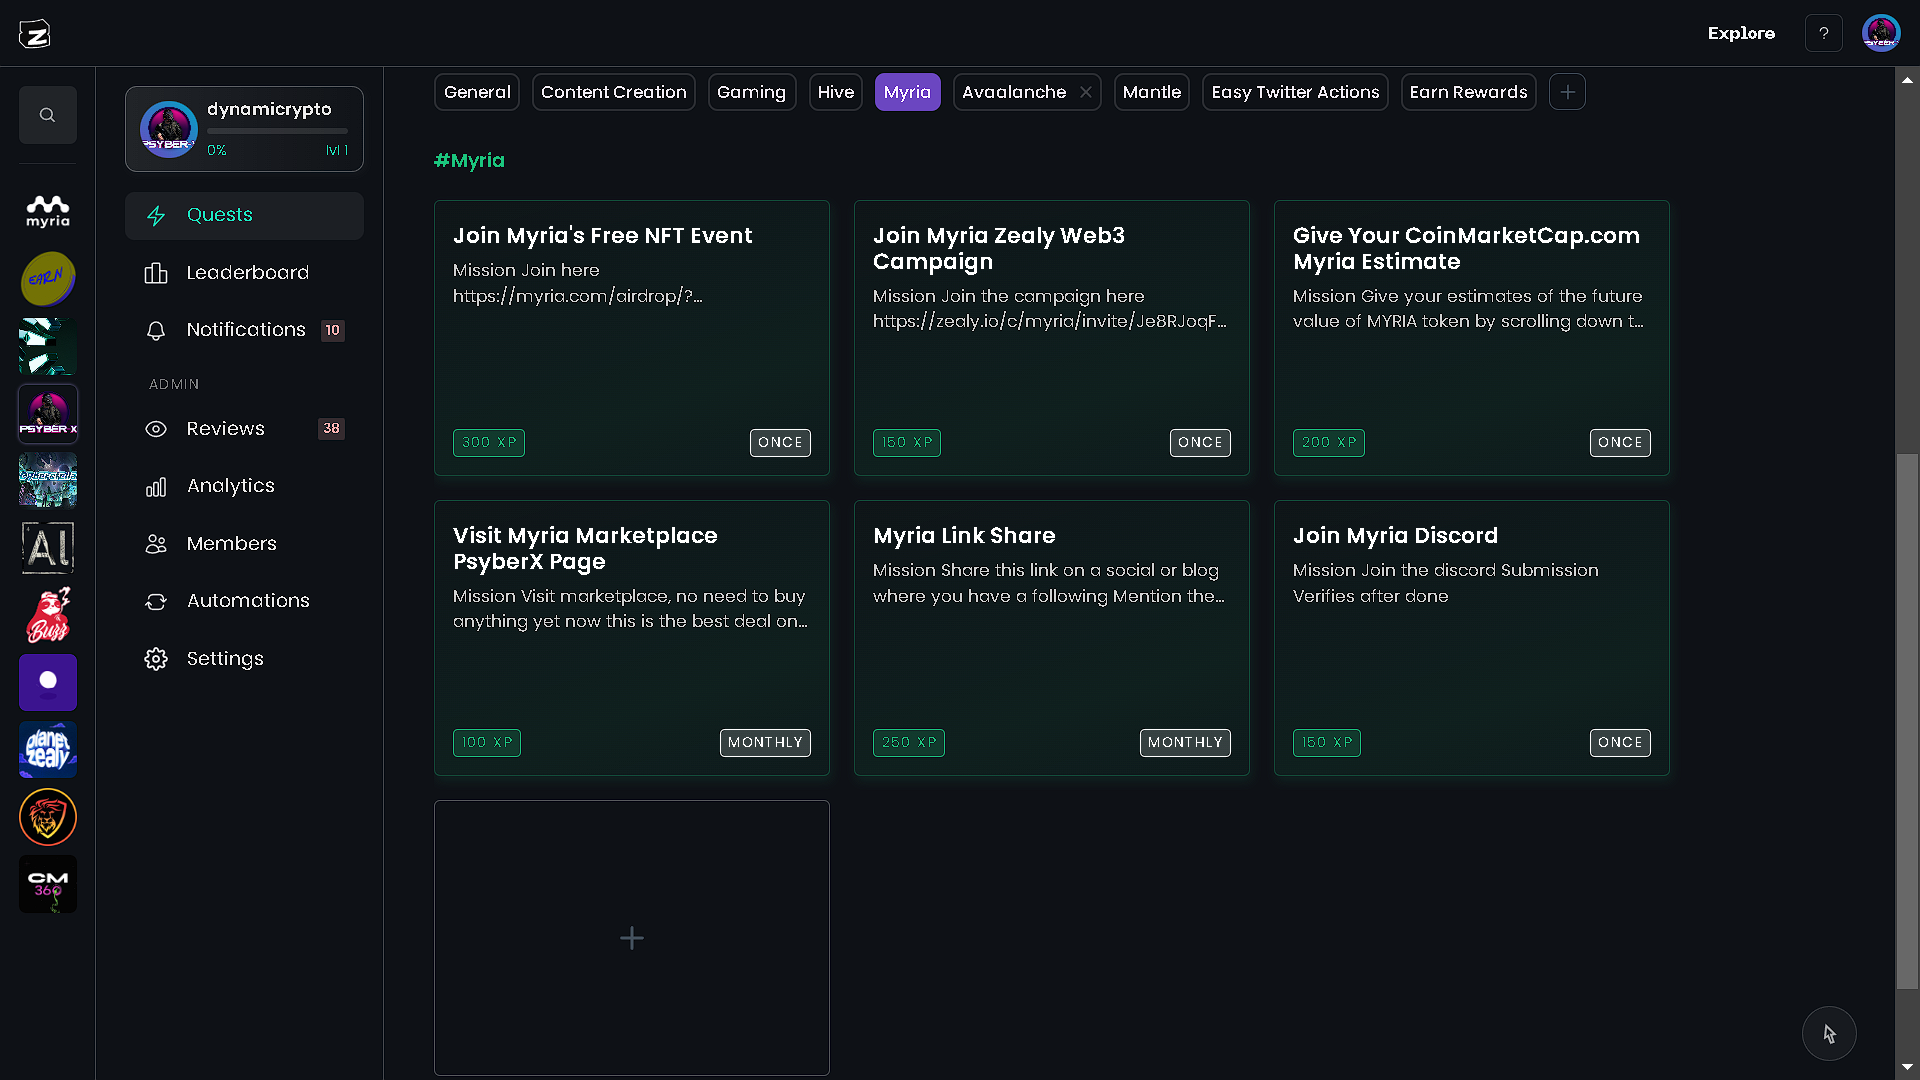1920x1080 pixels.
Task: Switch to the Avaalanche tab
Action: click(1014, 92)
